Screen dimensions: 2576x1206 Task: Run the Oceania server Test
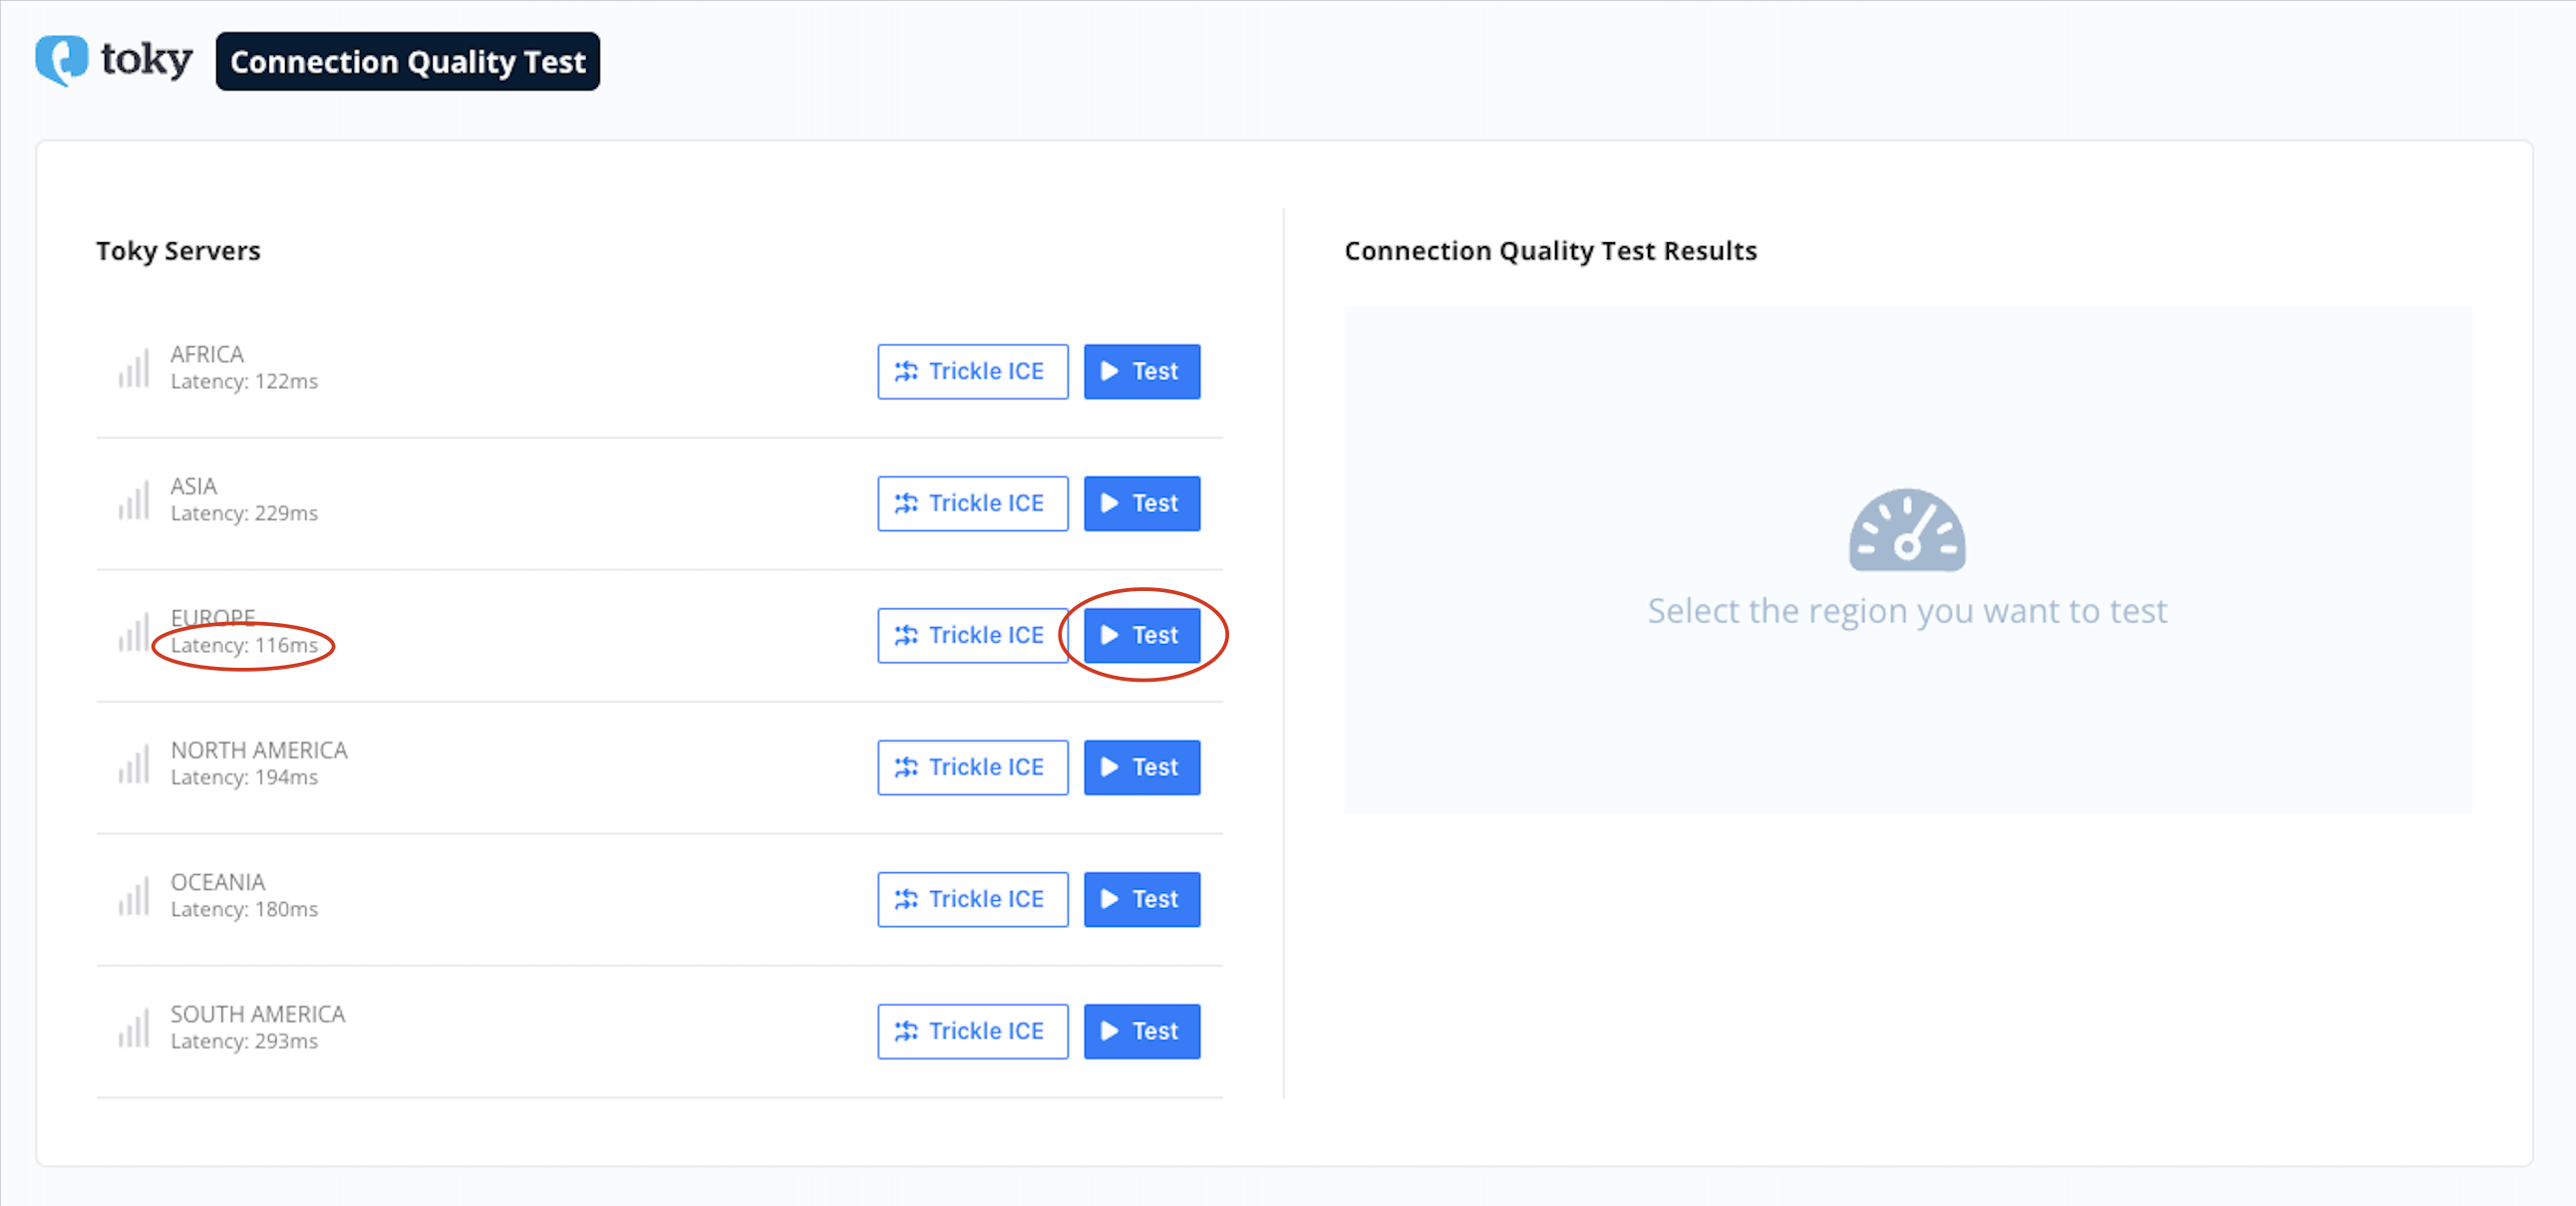click(x=1141, y=899)
